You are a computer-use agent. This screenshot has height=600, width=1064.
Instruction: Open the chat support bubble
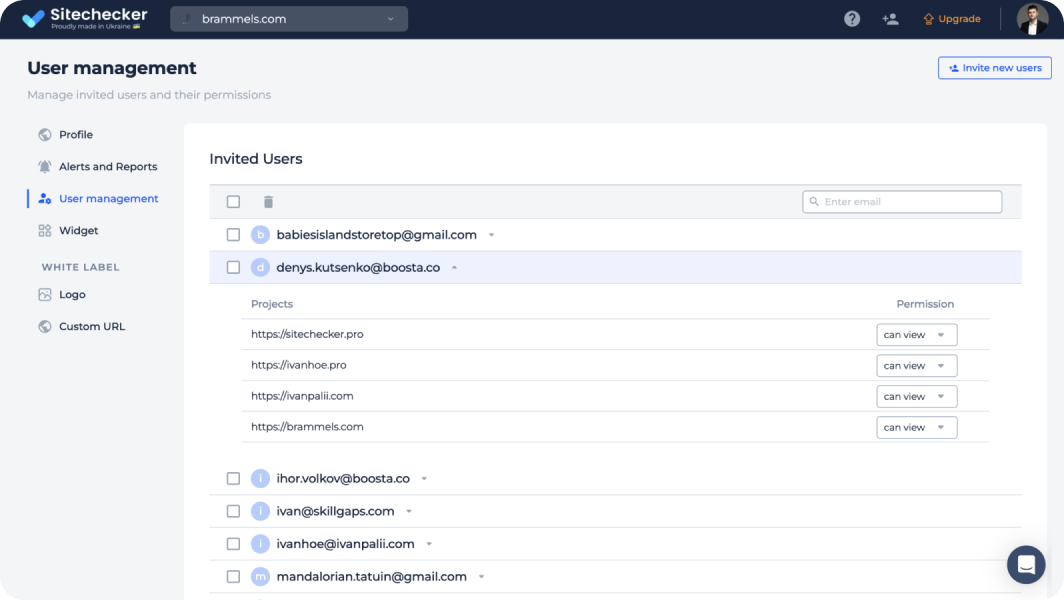(1026, 565)
